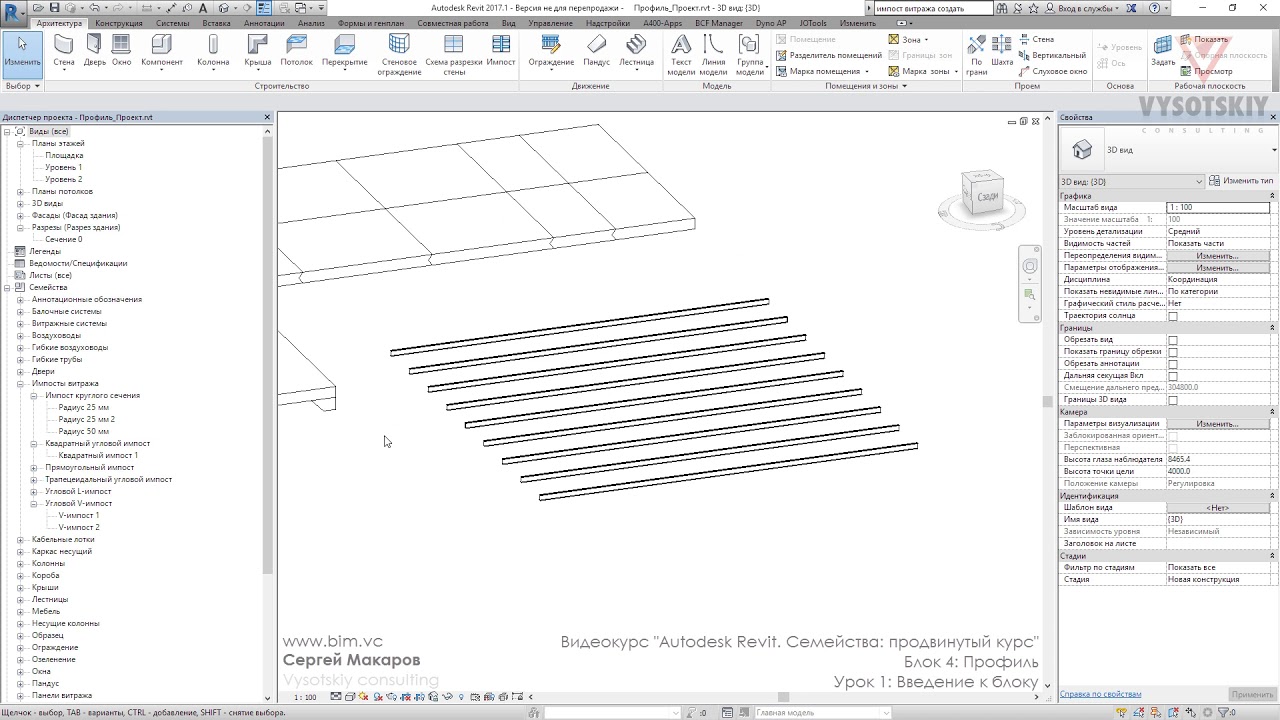
Task: Select the Стена (Wall) tool
Action: (64, 51)
